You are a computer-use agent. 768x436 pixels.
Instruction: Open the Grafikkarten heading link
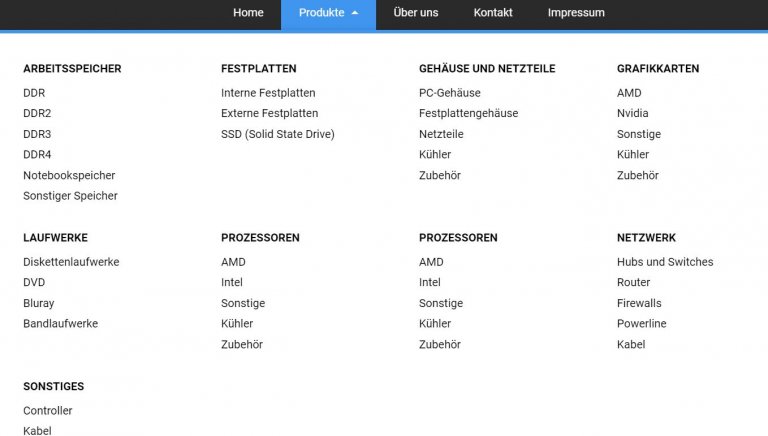658,69
